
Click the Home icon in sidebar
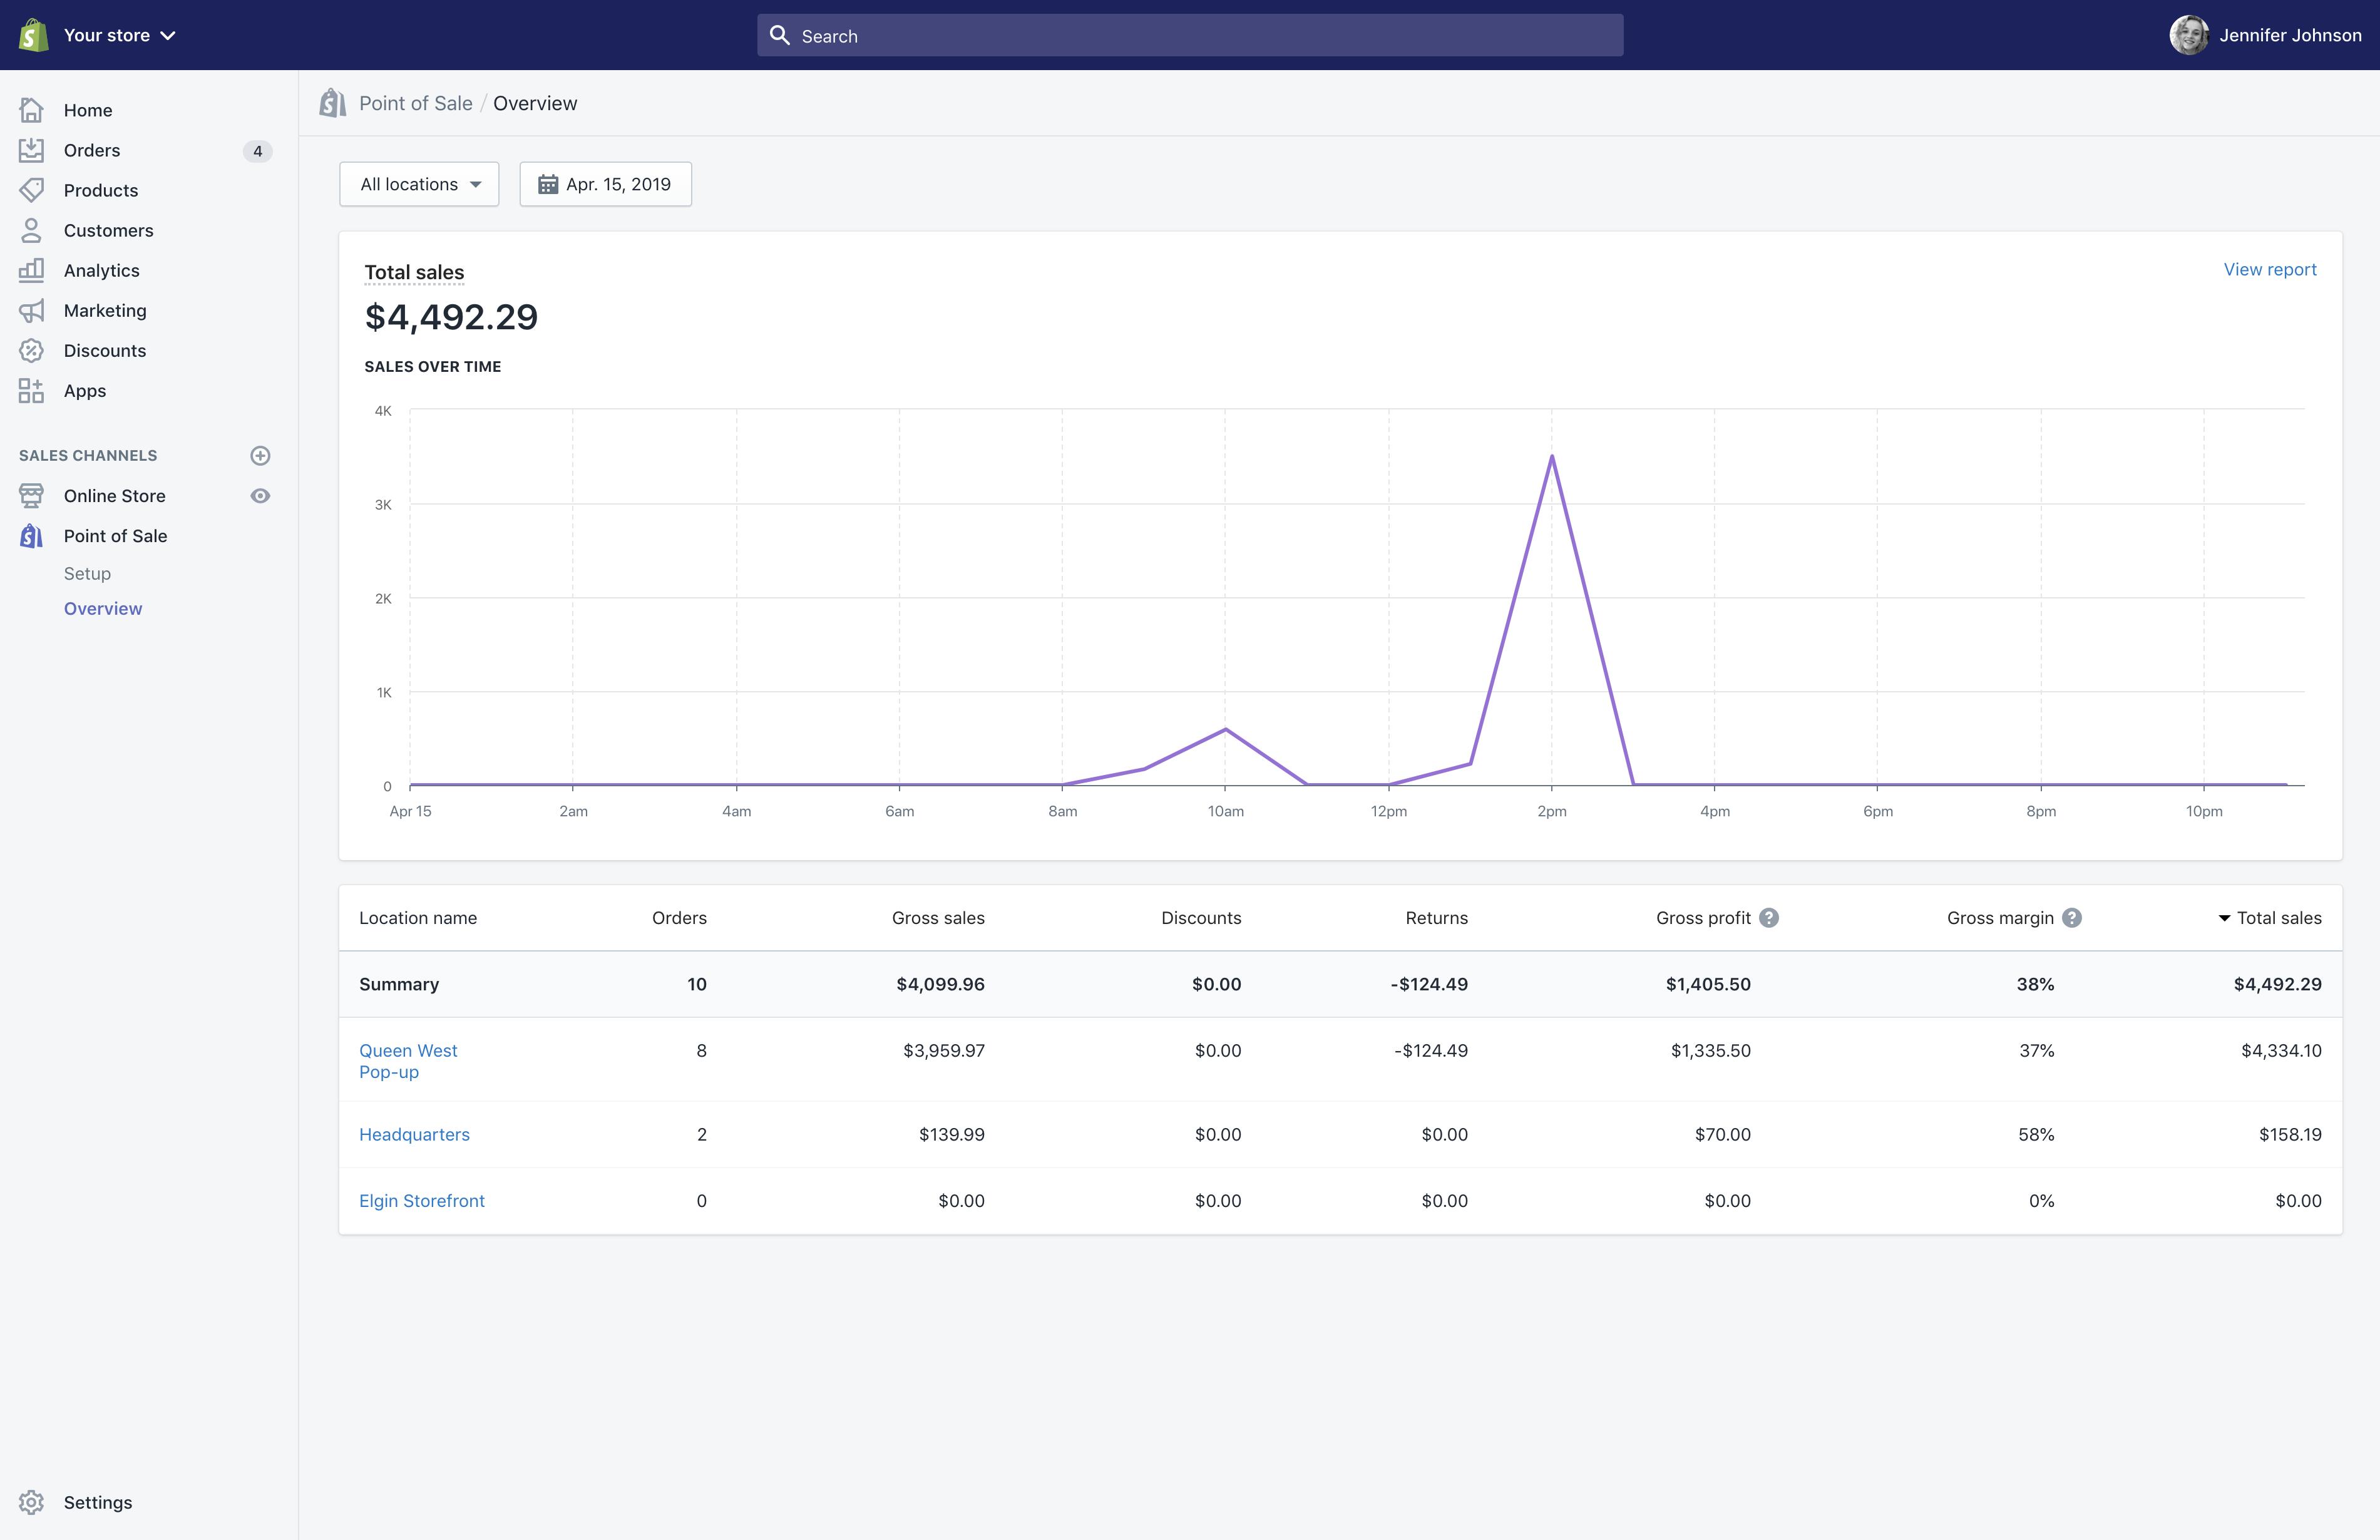click(x=31, y=110)
